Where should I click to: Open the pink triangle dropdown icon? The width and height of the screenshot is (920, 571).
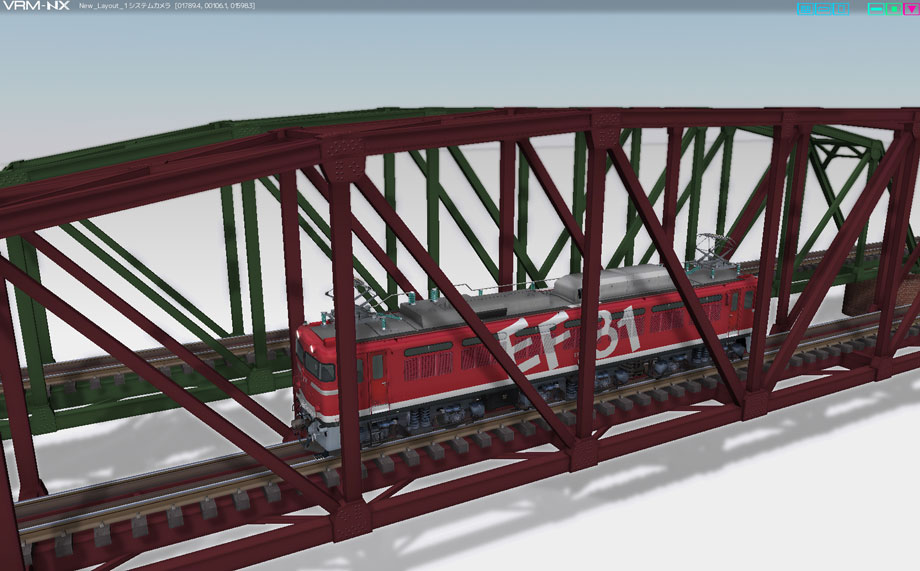pos(911,9)
